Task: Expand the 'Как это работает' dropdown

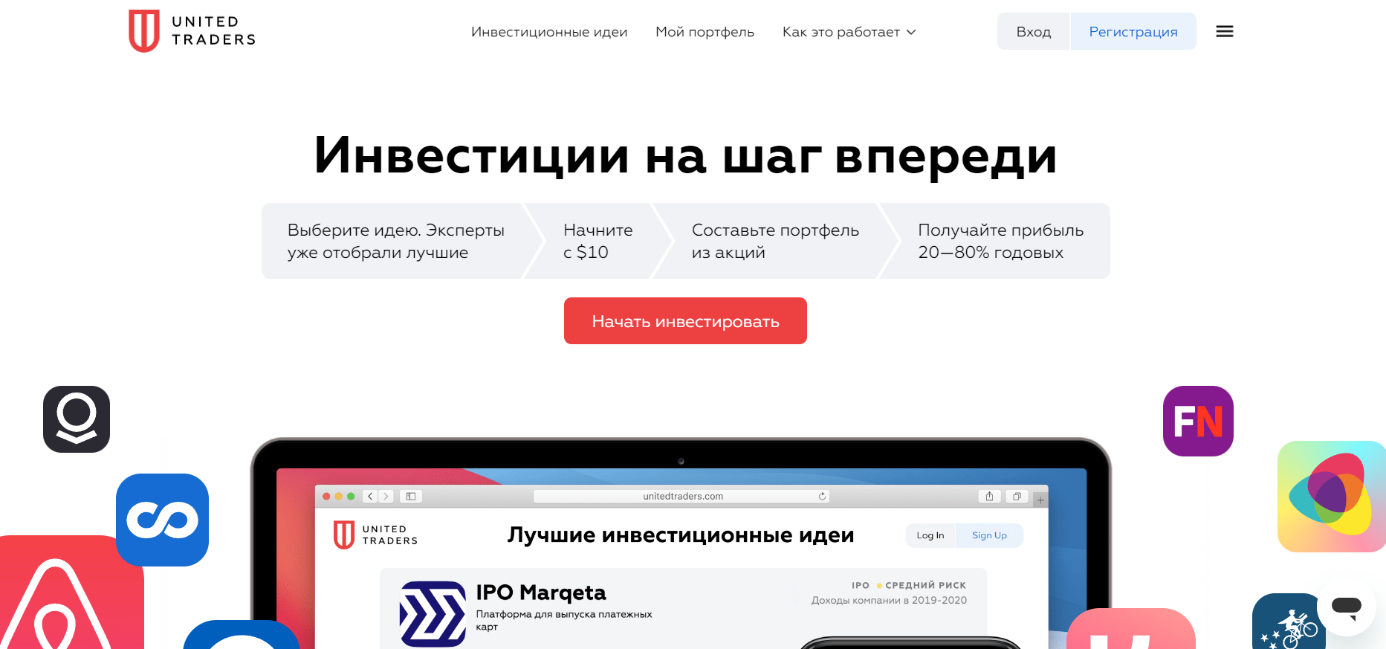Action: pos(849,31)
